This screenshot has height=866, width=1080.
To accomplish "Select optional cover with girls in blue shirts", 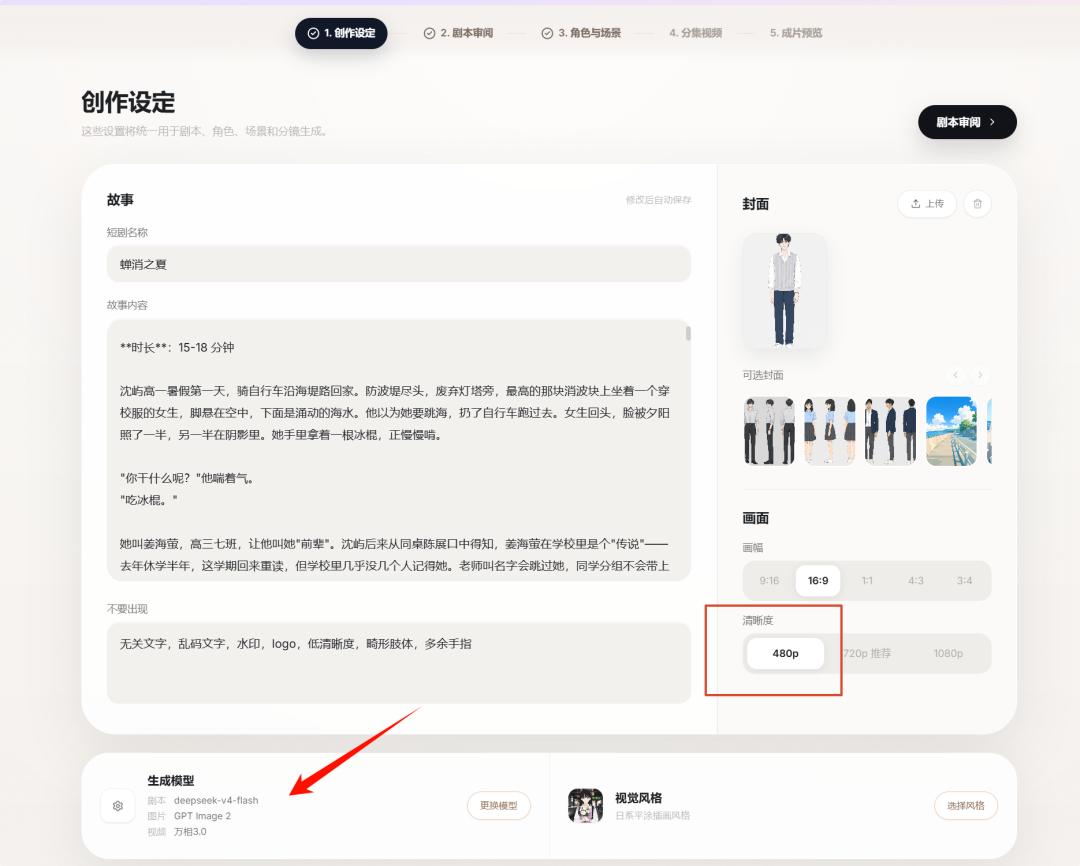I will point(830,431).
